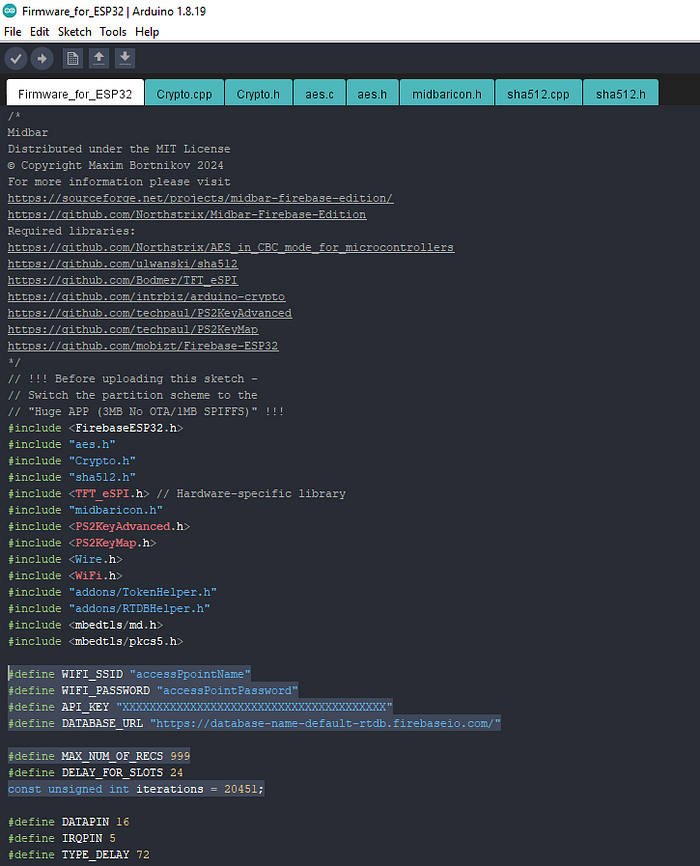
Task: Click the #define DATAPIN 16 line
Action: pos(68,822)
